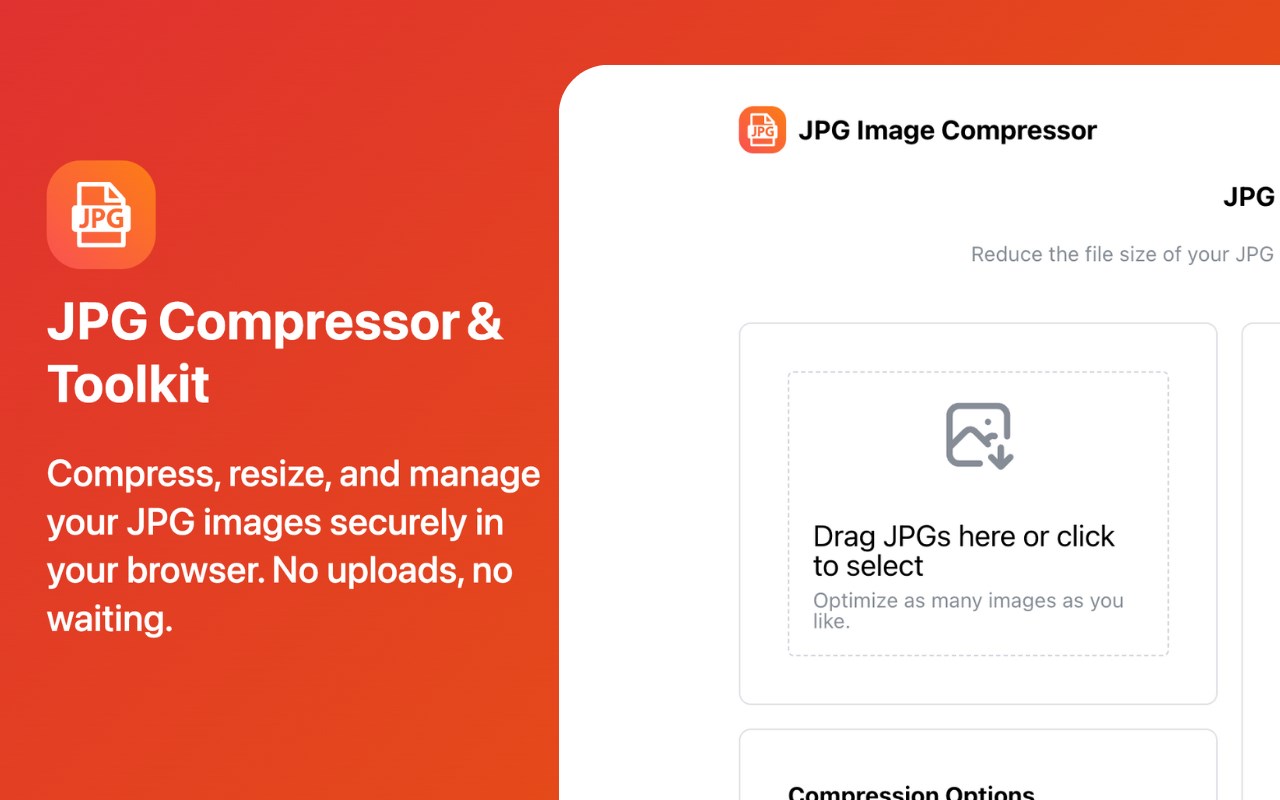
Task: Click the Compression Options card's top border area
Action: (978, 737)
